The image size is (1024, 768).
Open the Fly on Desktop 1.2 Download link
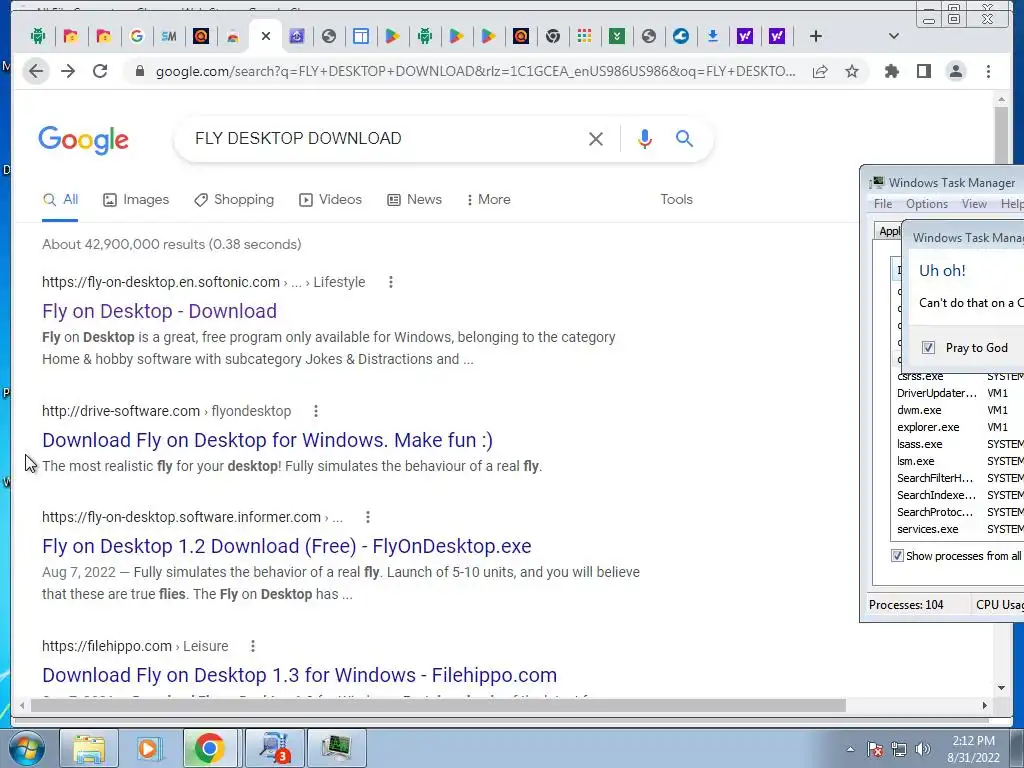pos(287,546)
